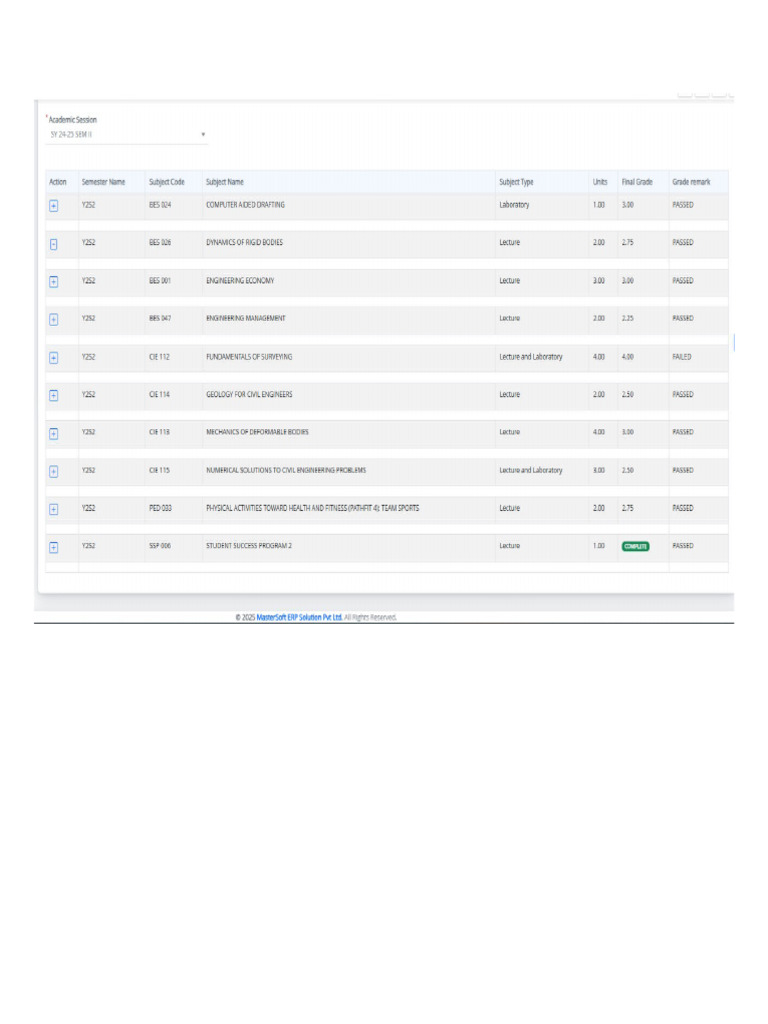Viewport: 768px width, 1024px height.
Task: Select subject code BES 047
Action: (x=160, y=318)
